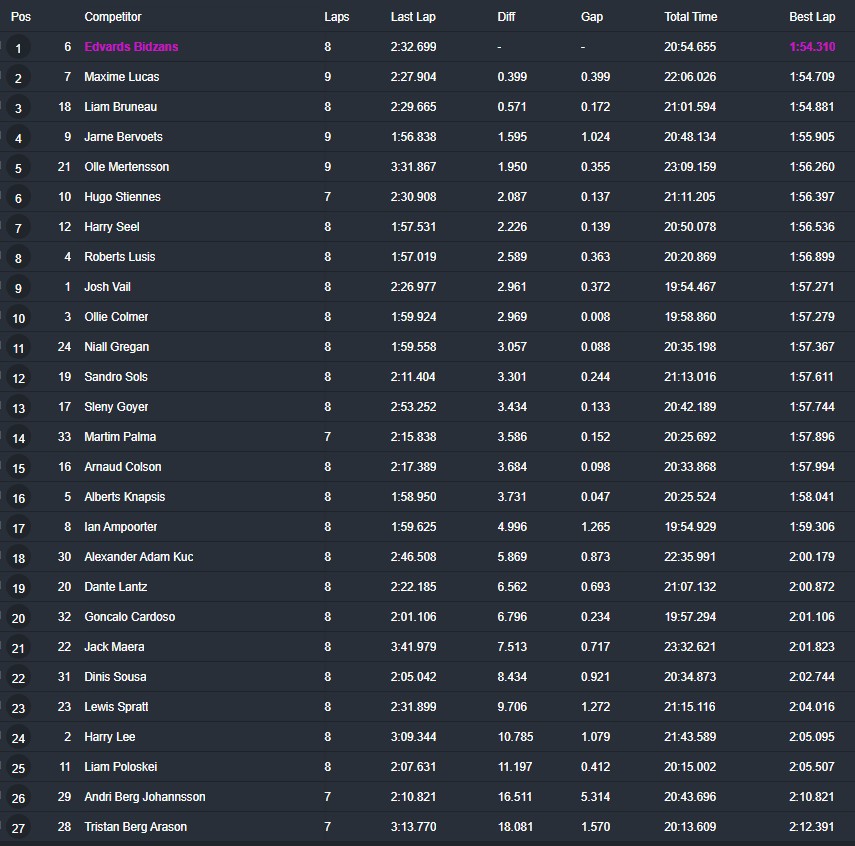
Task: Select competitor Tristan Berg Arason
Action: coord(135,827)
